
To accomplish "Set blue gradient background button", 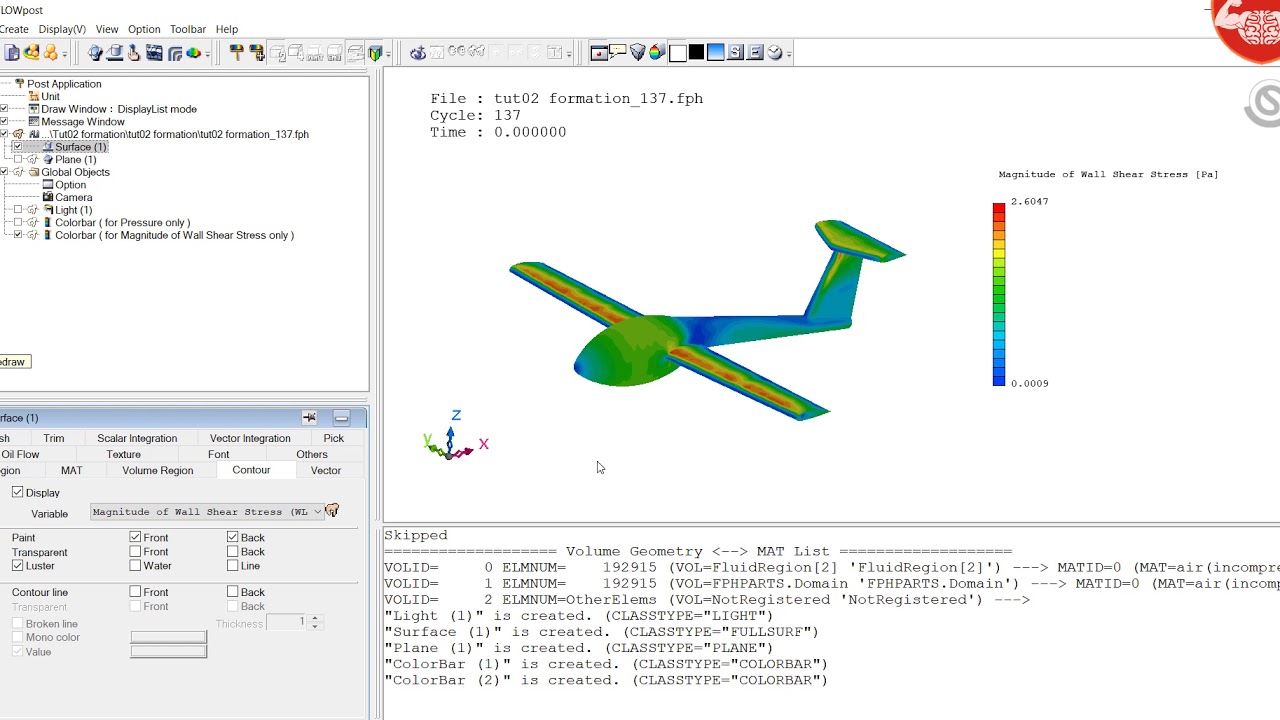I will 715,53.
